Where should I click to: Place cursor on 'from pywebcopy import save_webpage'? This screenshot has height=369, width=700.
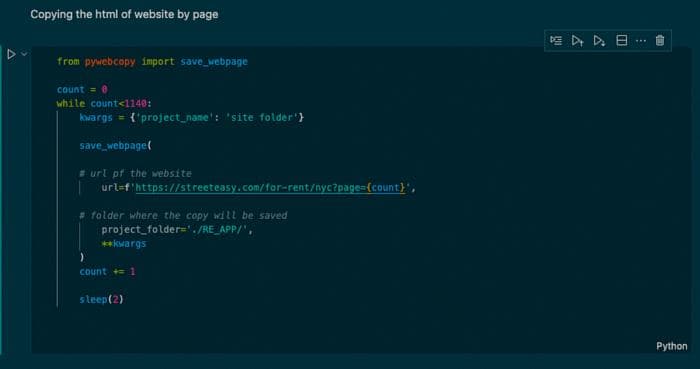152,62
